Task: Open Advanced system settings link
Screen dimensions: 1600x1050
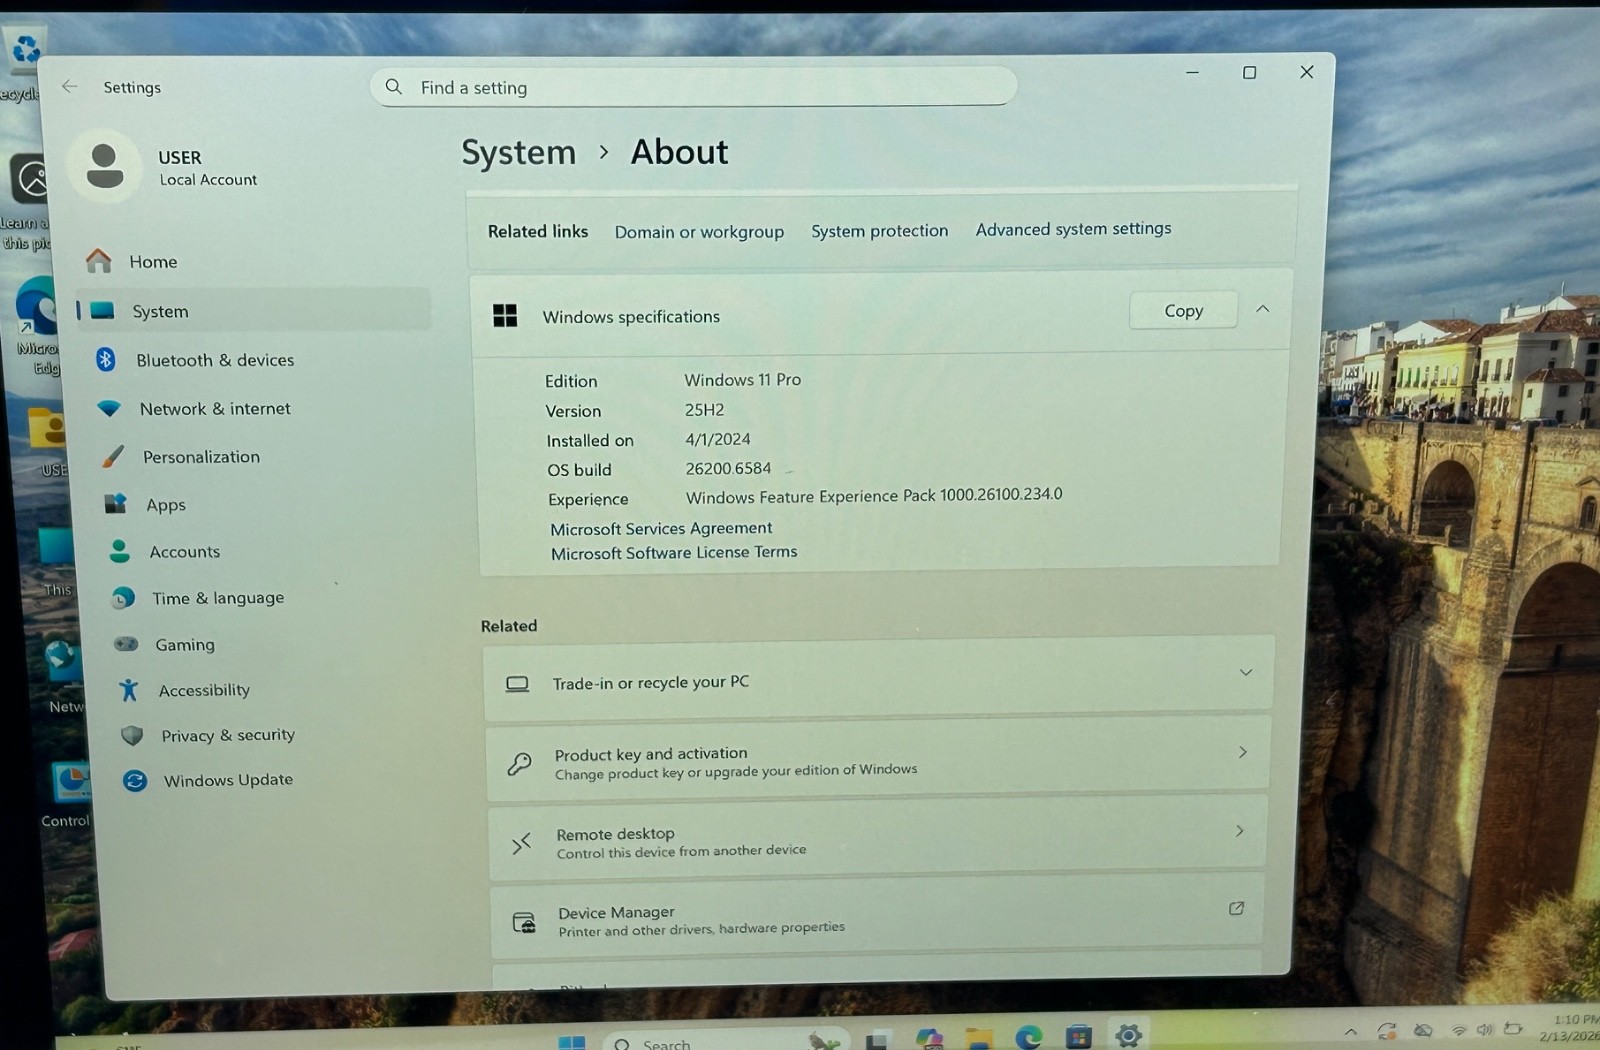Action: click(1073, 229)
